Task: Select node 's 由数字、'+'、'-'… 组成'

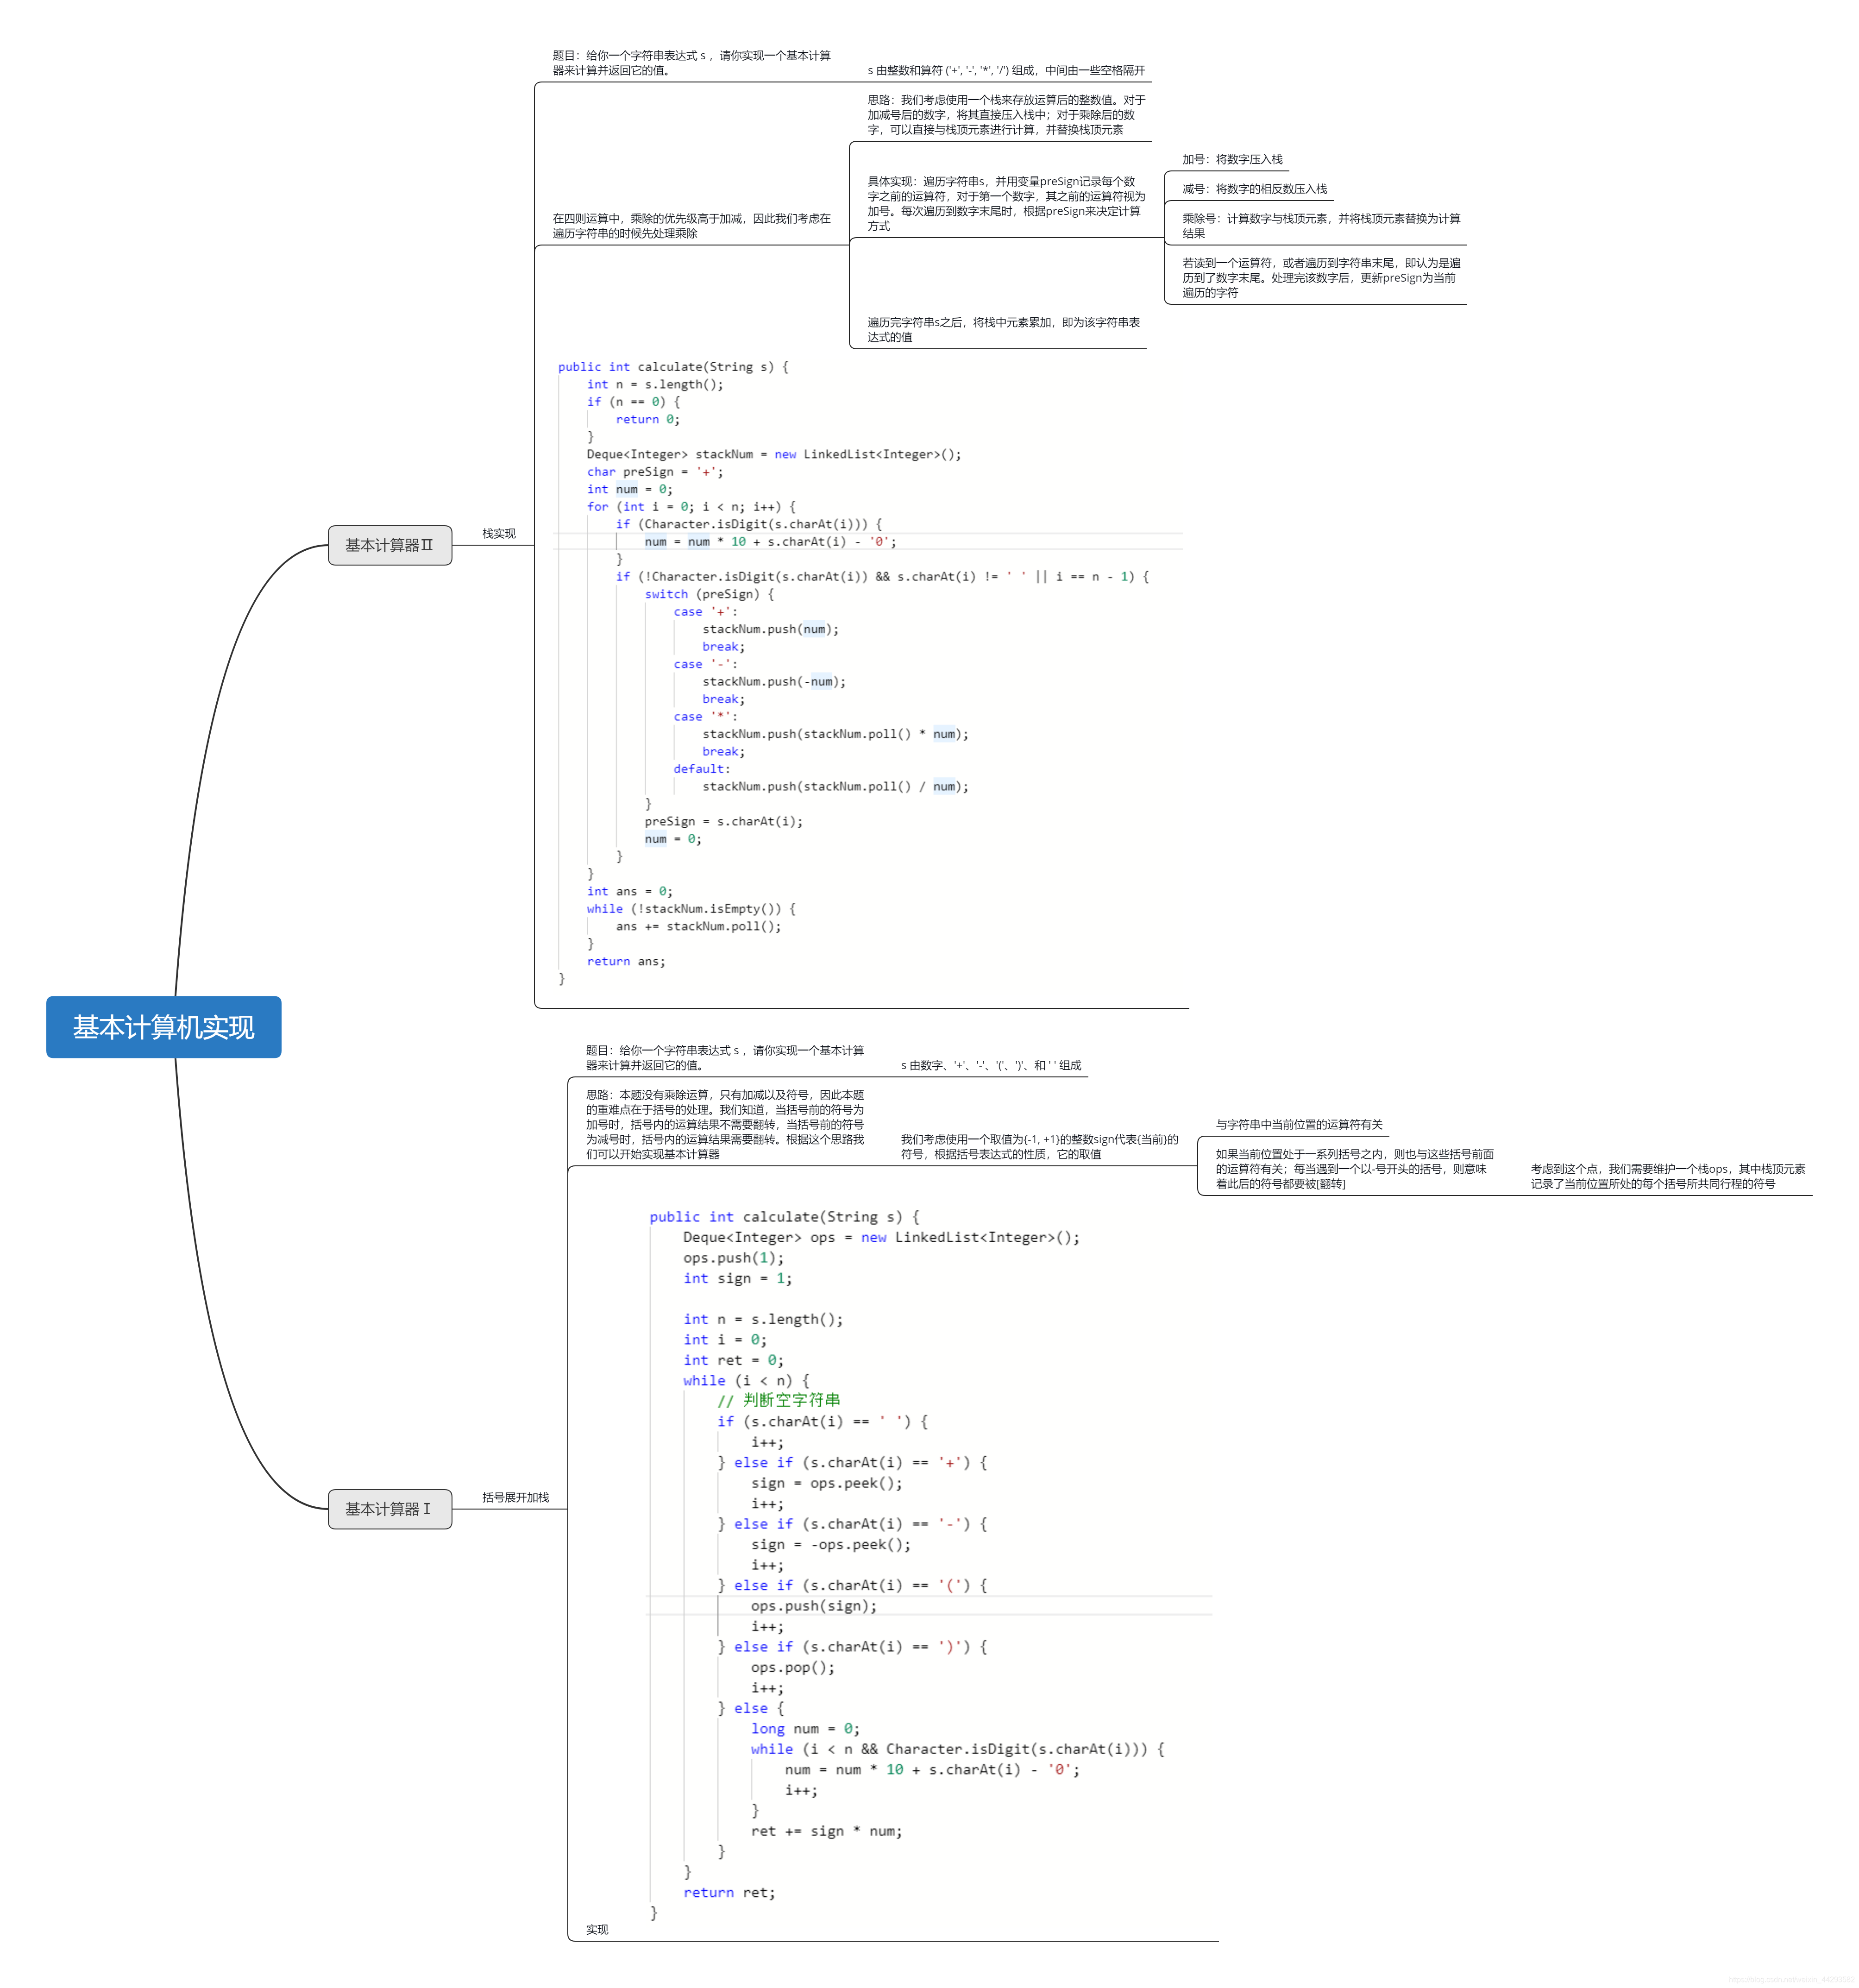Action: (991, 1065)
